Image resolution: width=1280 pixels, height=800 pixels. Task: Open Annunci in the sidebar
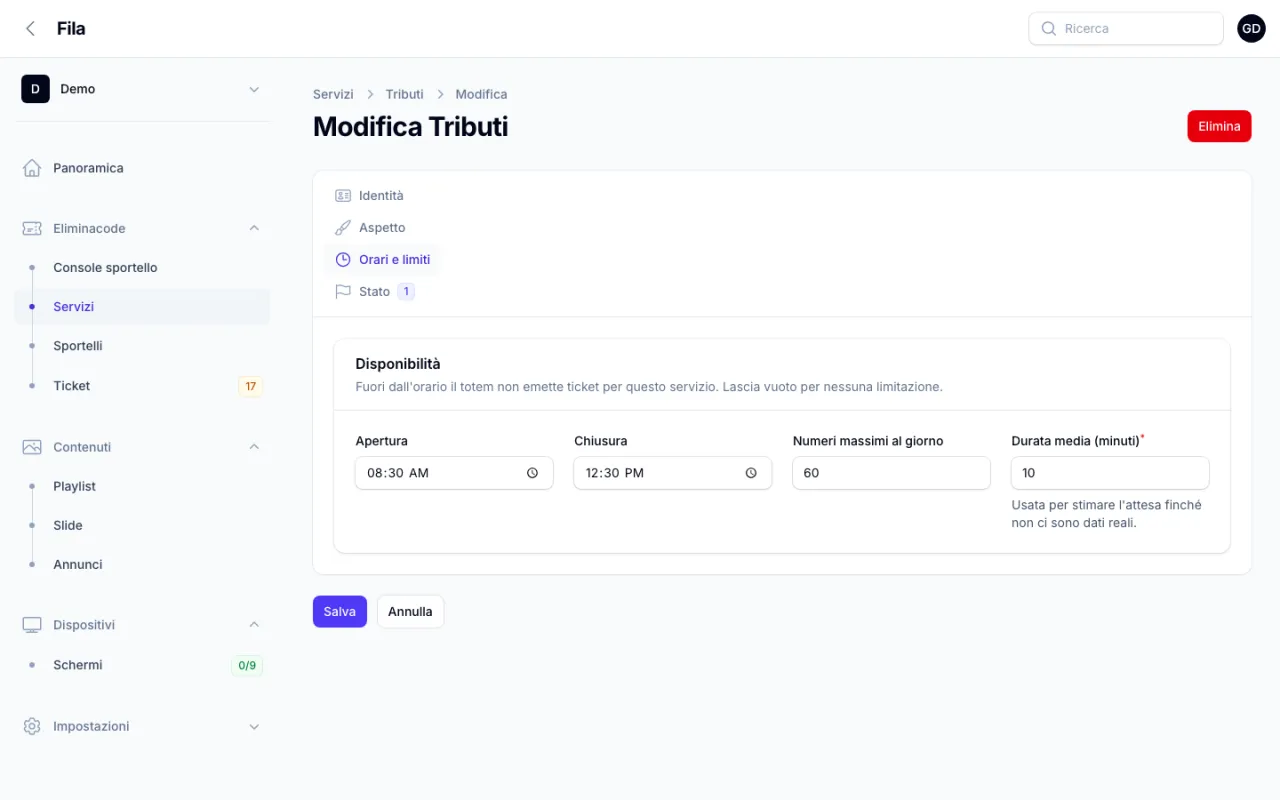point(142,564)
